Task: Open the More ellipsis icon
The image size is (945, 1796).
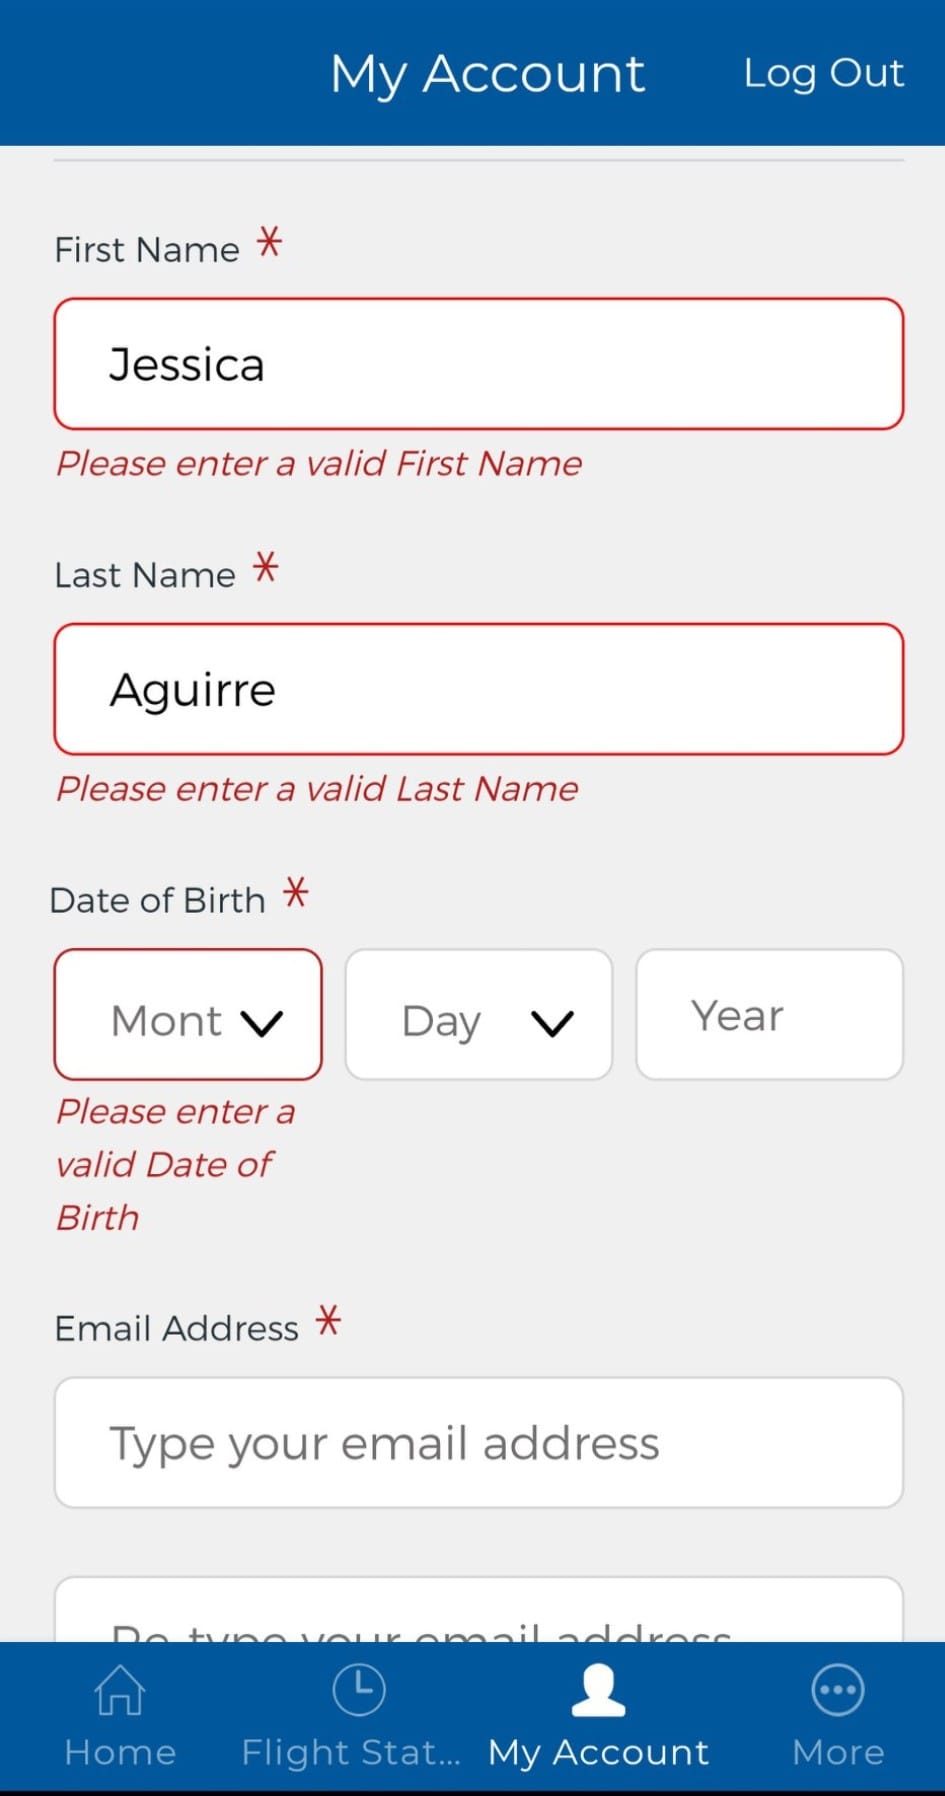Action: pos(838,1690)
